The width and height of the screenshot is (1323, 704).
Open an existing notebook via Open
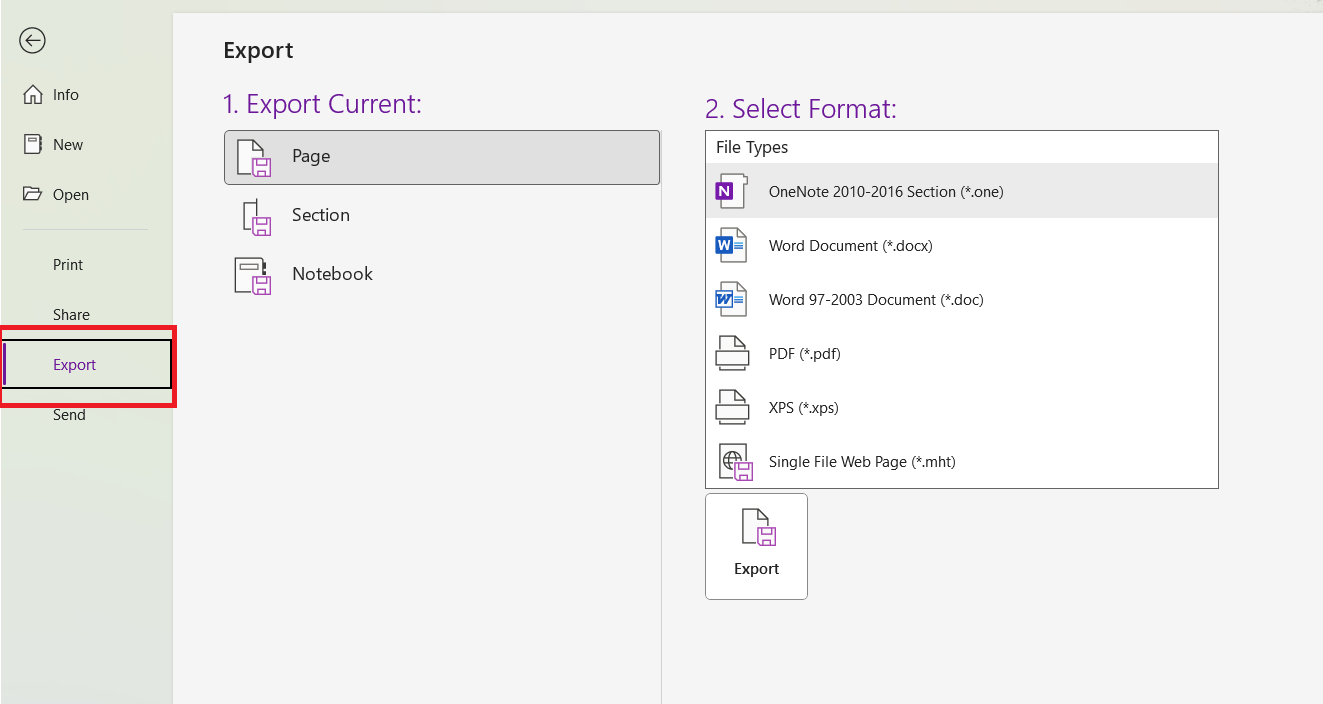[71, 194]
